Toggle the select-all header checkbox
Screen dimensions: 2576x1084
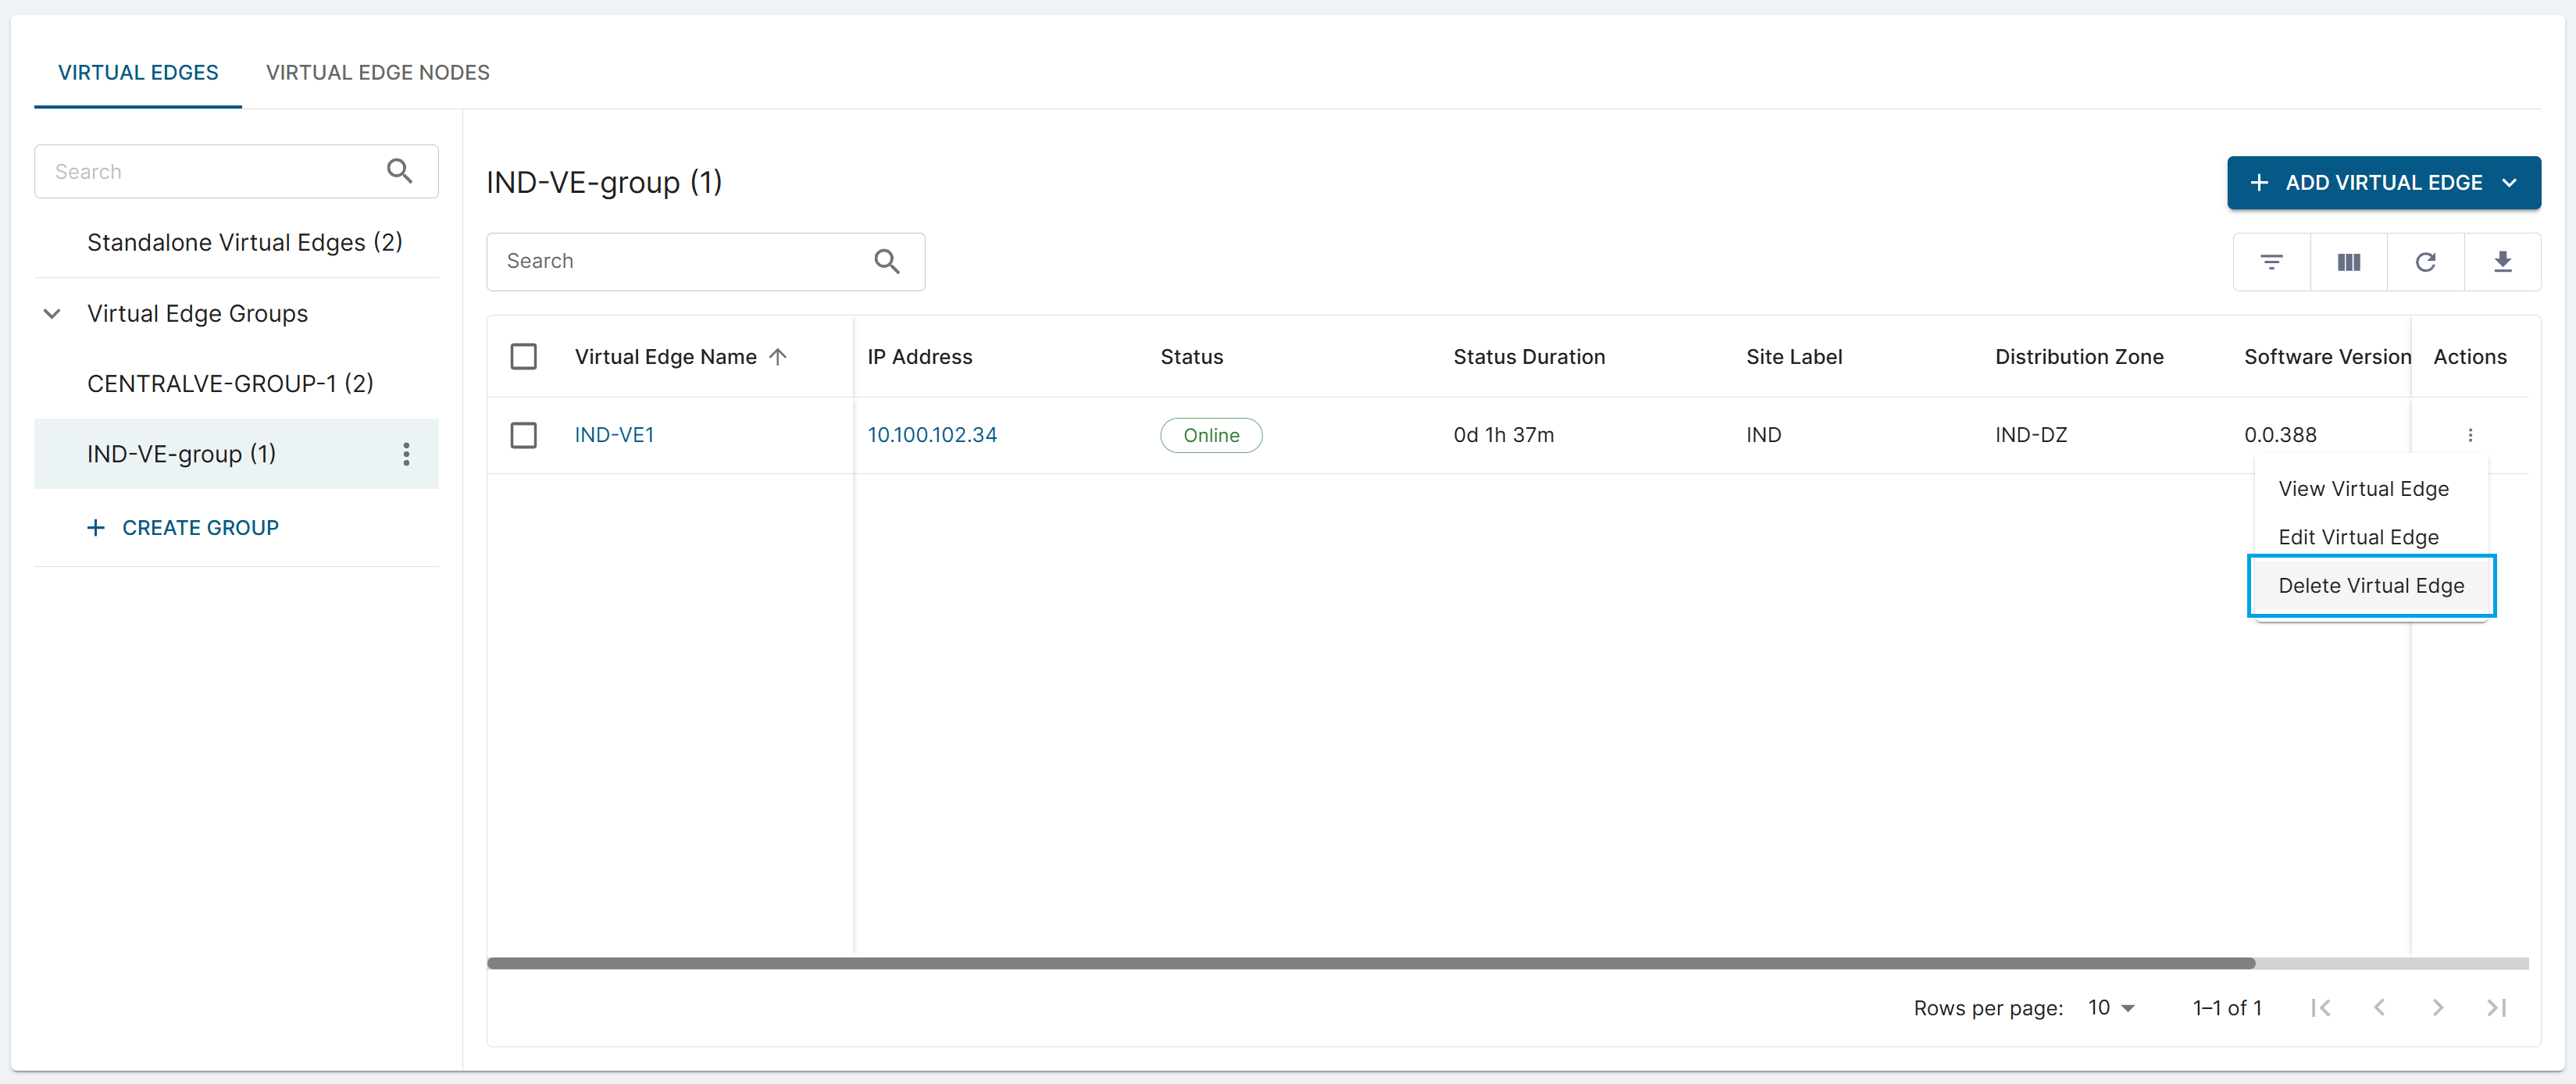point(523,357)
